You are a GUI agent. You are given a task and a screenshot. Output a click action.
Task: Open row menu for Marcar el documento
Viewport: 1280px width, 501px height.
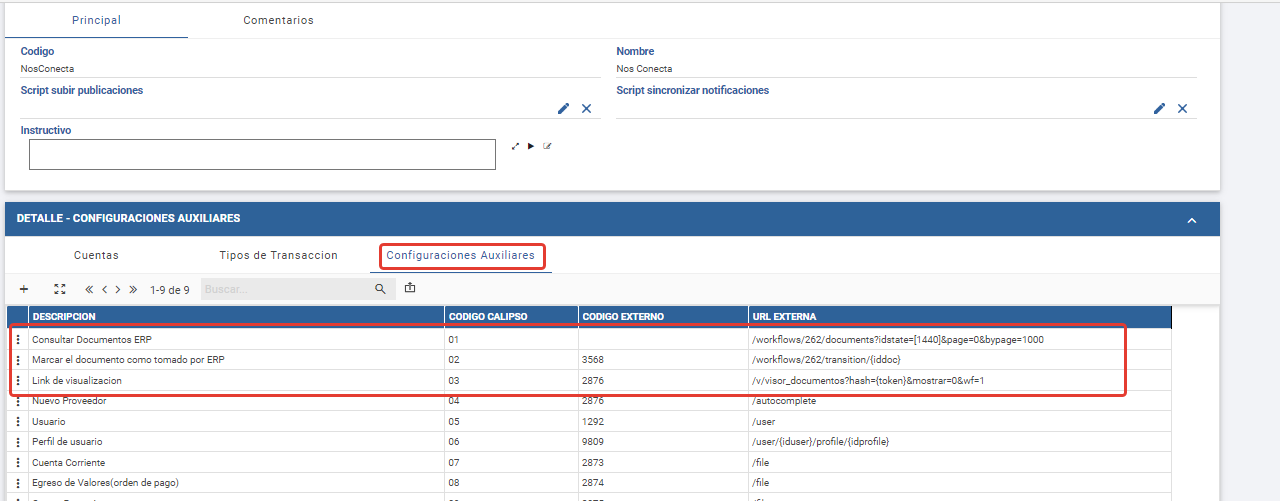pyautogui.click(x=18, y=360)
